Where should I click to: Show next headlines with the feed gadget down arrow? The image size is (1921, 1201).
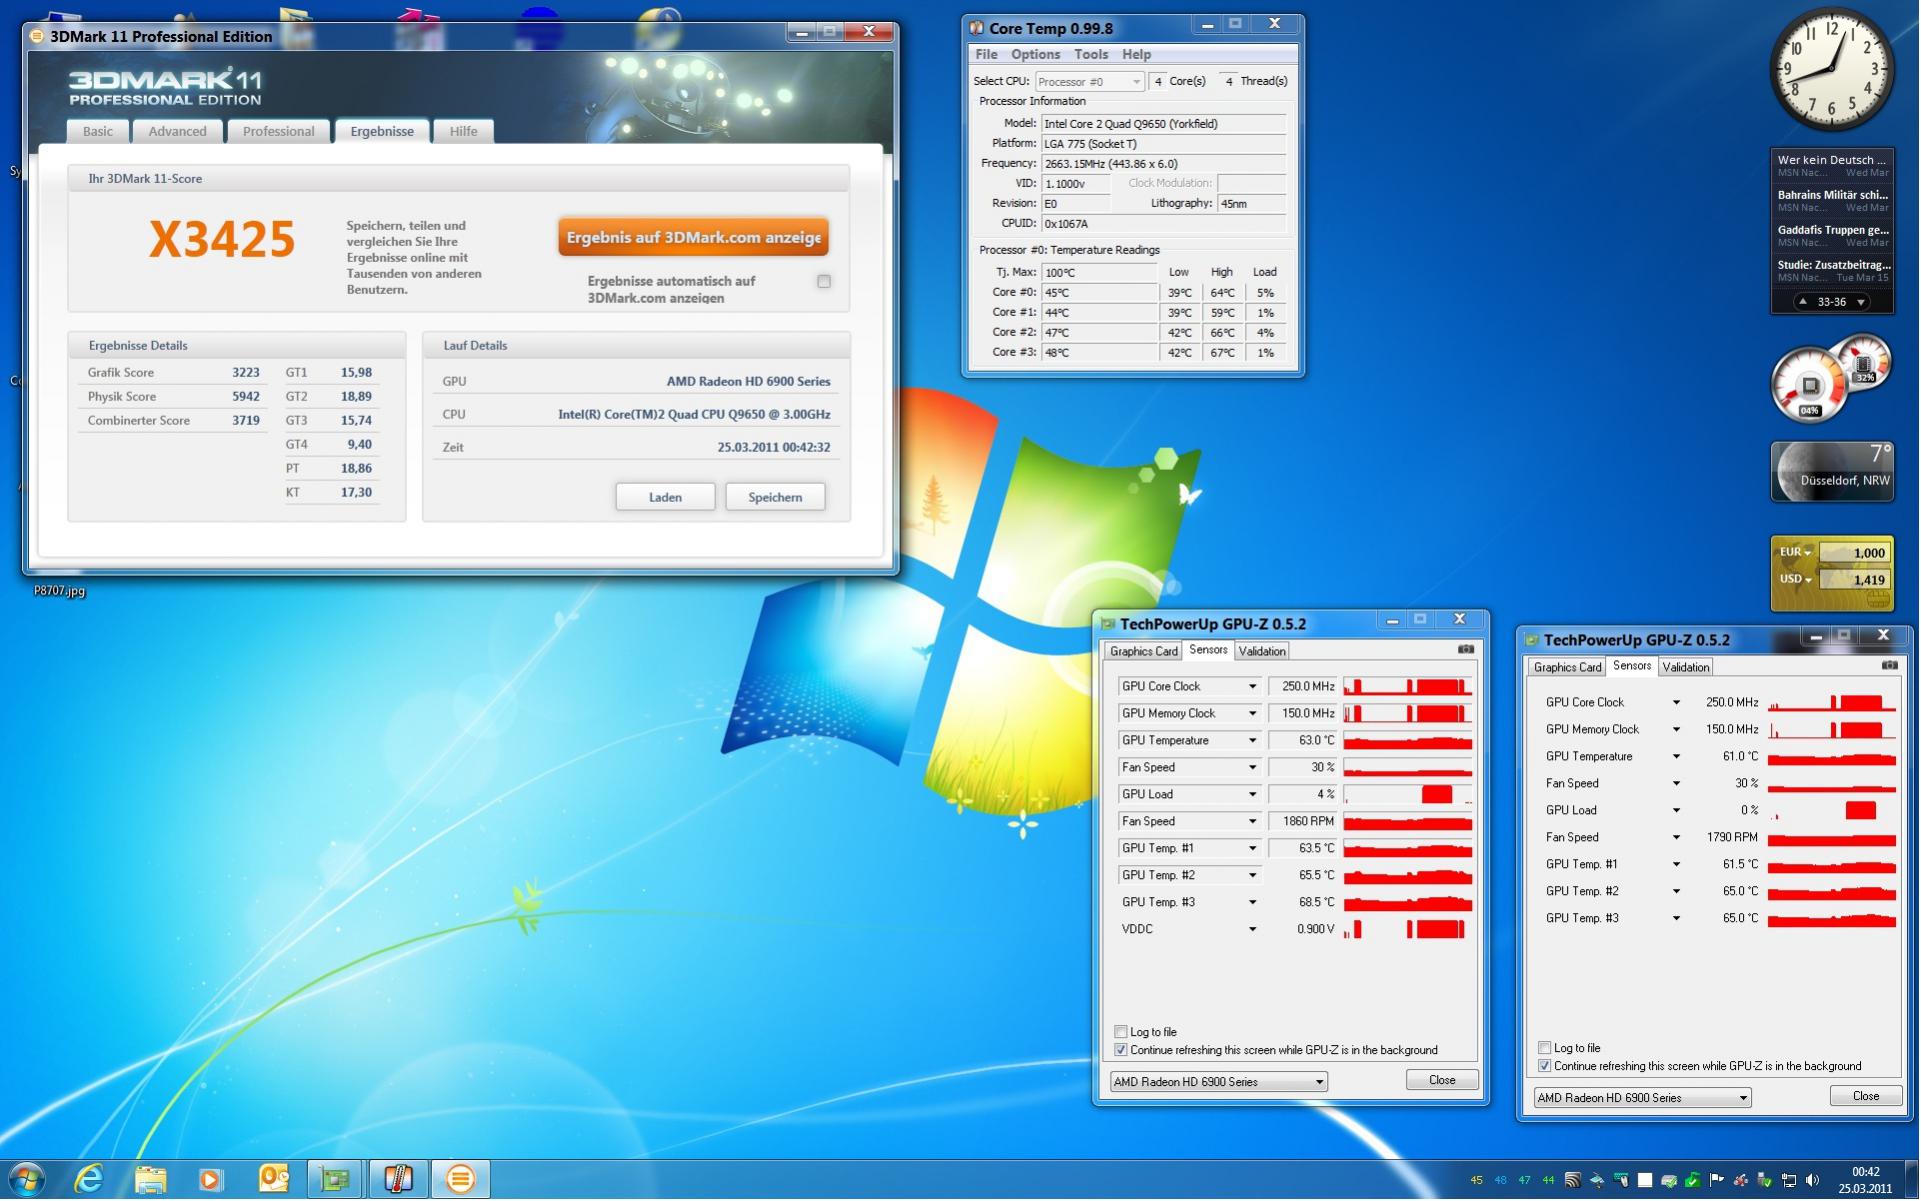[x=1861, y=302]
